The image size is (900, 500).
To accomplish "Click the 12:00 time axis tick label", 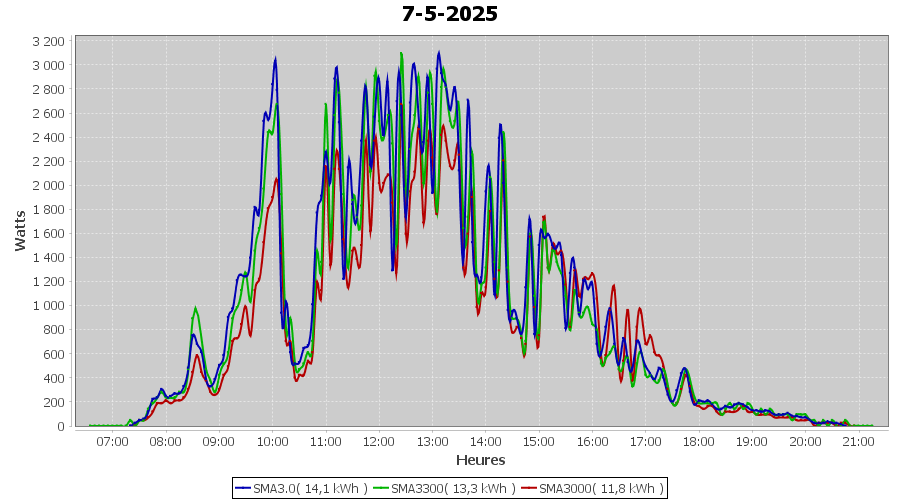I will pos(379,441).
